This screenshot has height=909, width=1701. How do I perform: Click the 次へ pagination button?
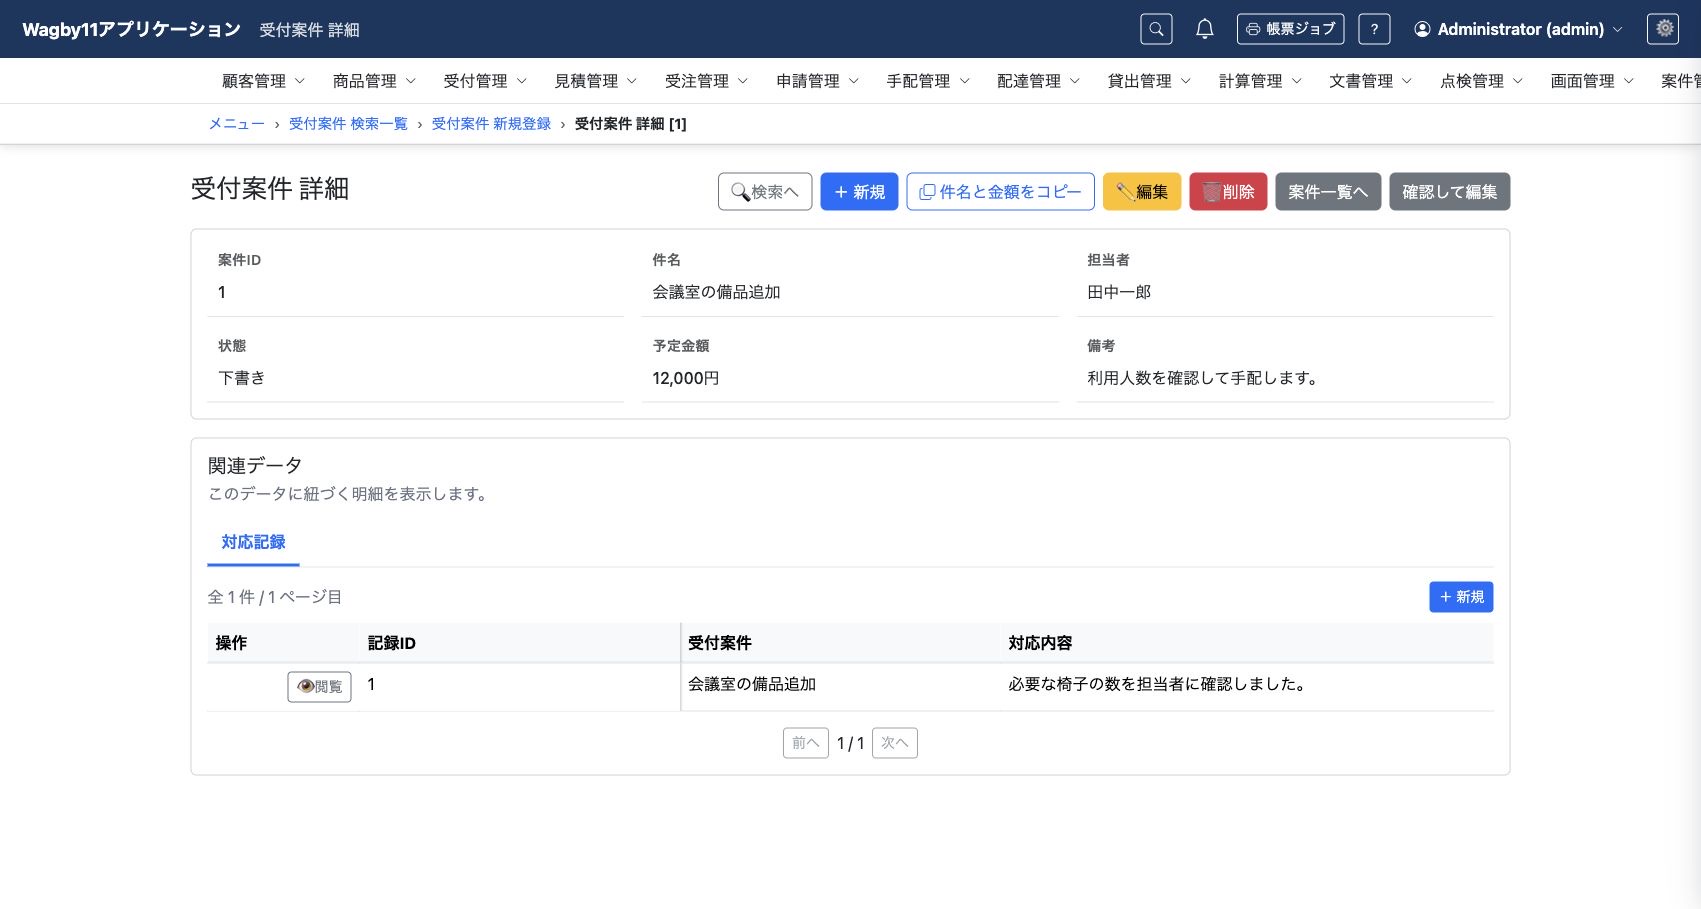[895, 743]
